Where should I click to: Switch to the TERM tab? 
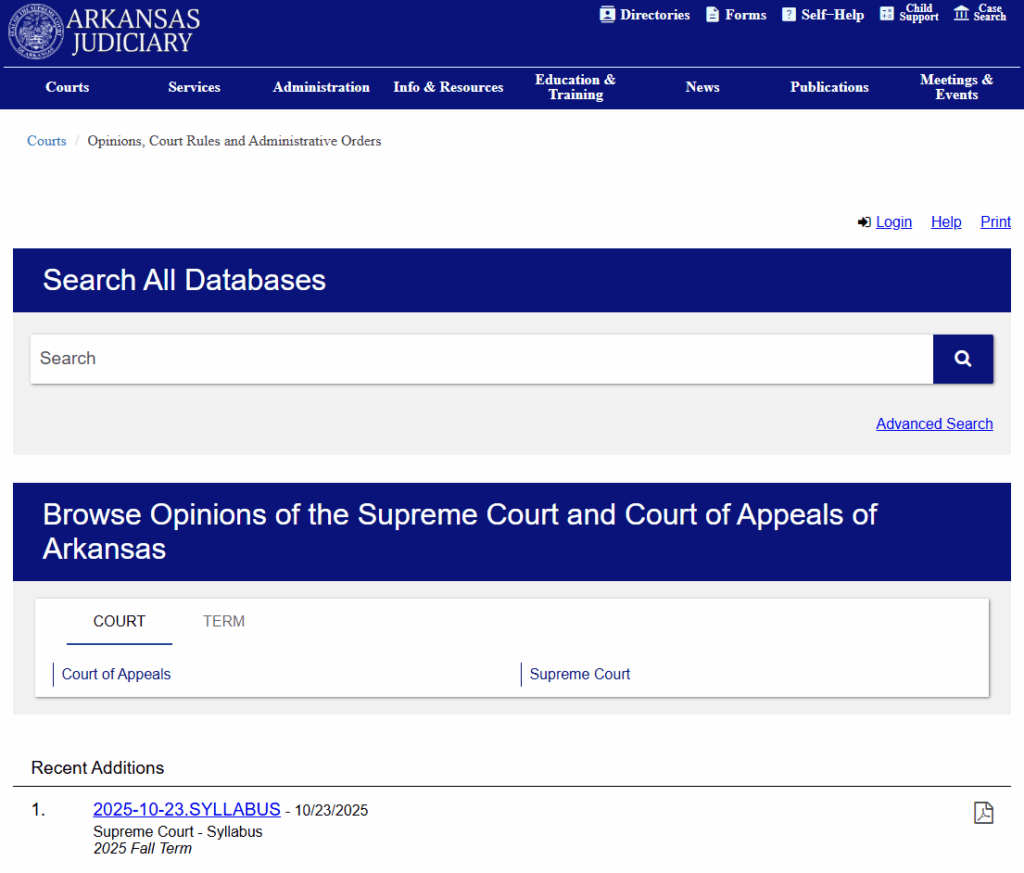point(223,621)
